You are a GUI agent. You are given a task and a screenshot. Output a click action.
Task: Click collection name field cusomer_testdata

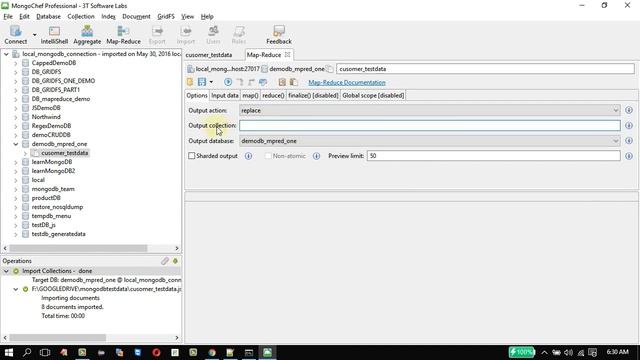click(x=485, y=69)
